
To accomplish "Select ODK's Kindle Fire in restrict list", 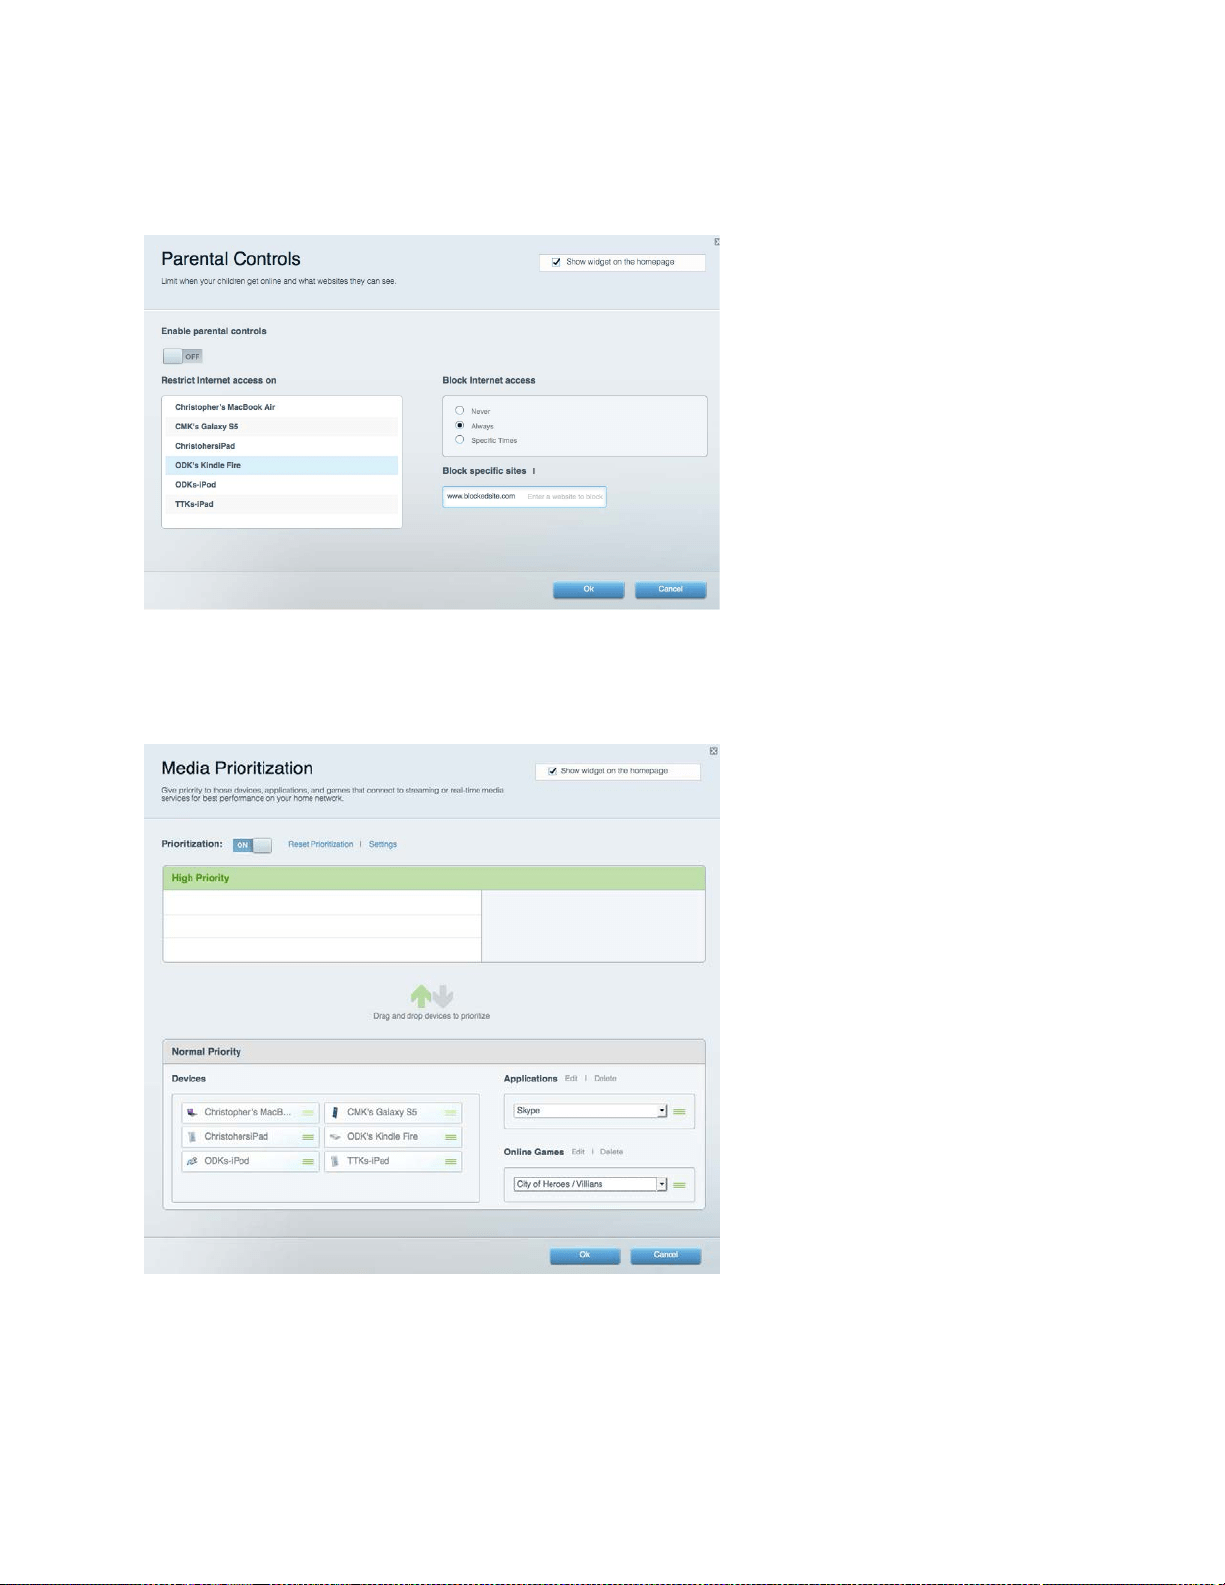I will click(282, 465).
